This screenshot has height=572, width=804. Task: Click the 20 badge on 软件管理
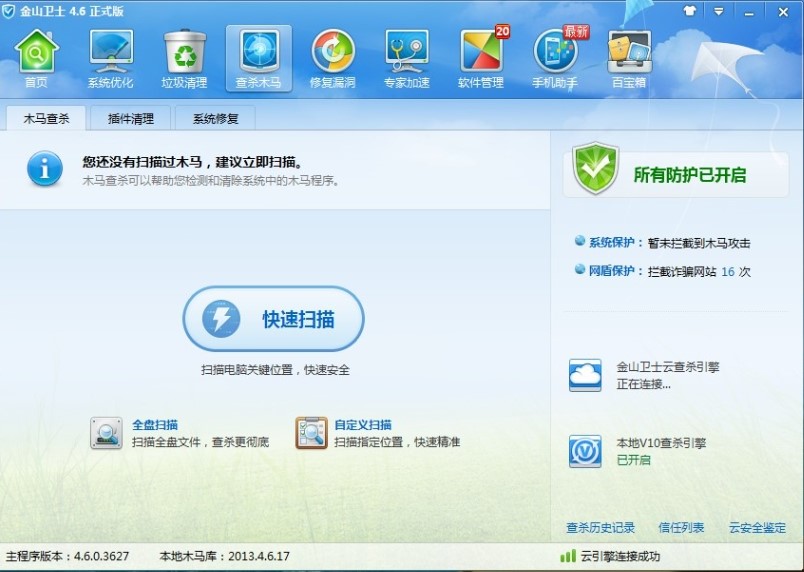click(x=502, y=32)
